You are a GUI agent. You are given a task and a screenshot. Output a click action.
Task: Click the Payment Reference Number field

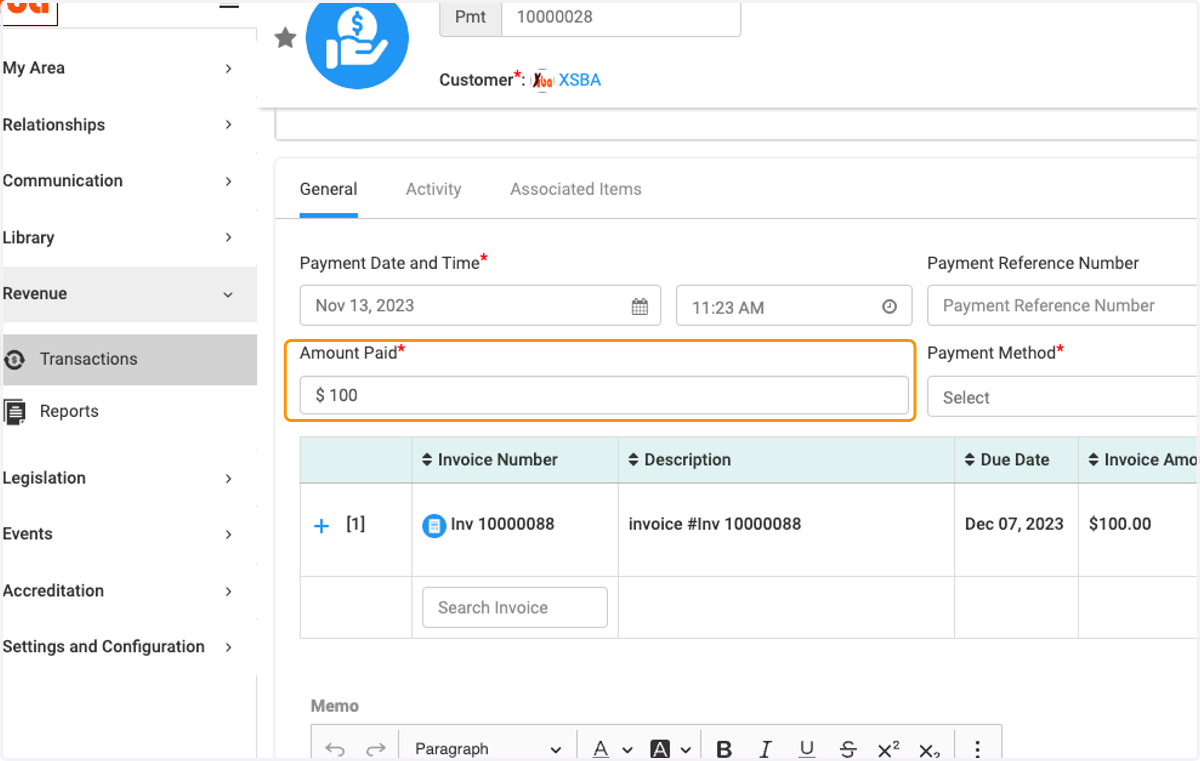[1062, 305]
